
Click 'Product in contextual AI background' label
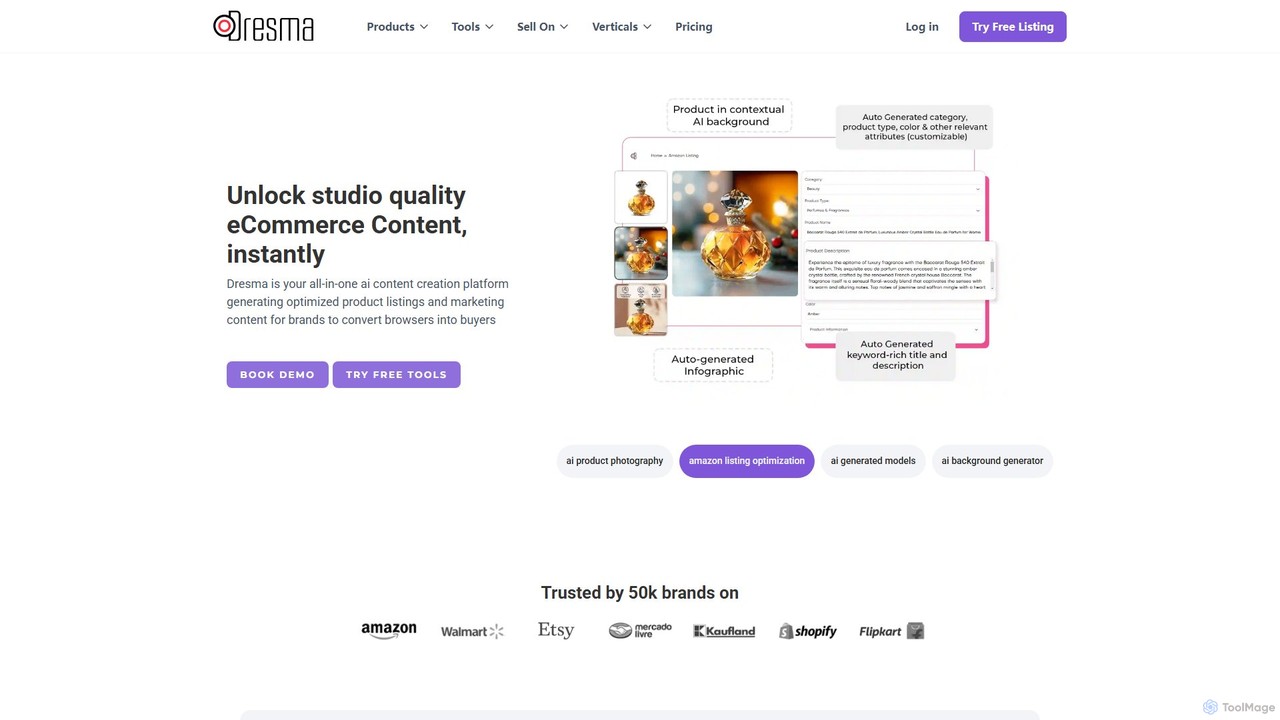pyautogui.click(x=729, y=116)
